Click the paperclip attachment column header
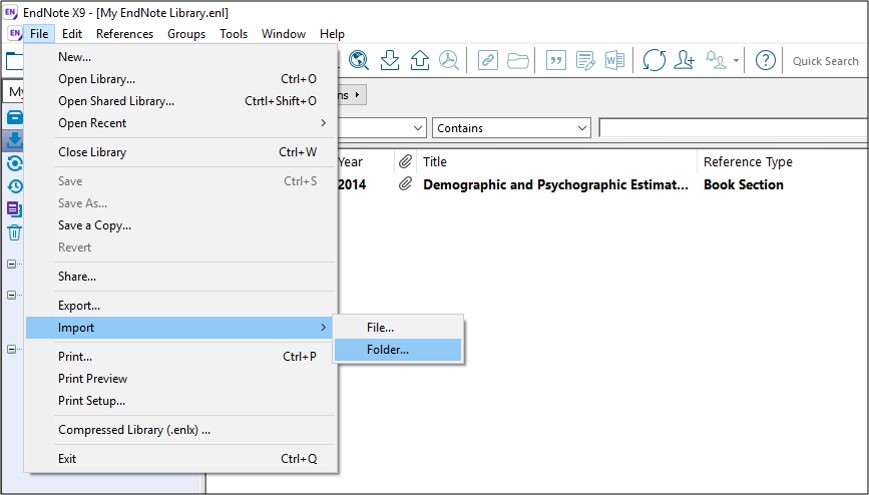This screenshot has width=869, height=495. [405, 162]
